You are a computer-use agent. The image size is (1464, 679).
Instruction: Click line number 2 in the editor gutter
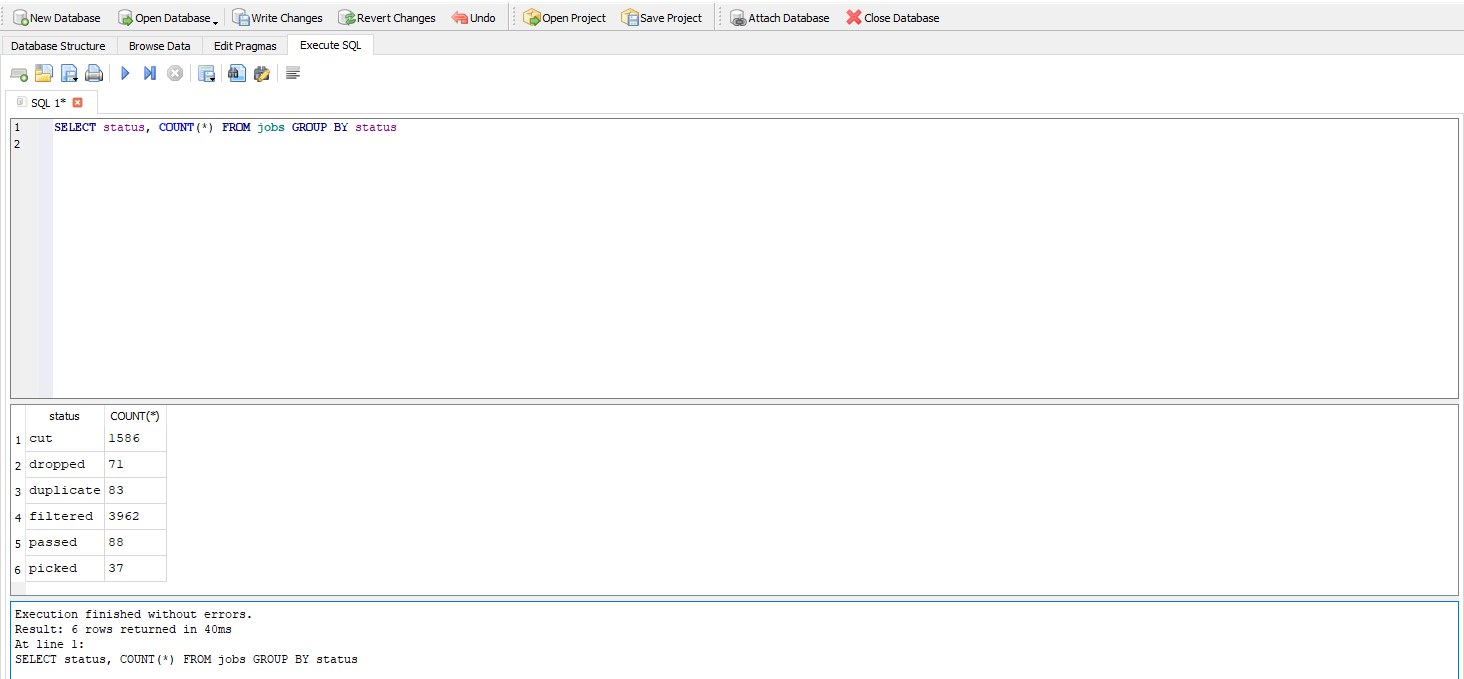16,144
